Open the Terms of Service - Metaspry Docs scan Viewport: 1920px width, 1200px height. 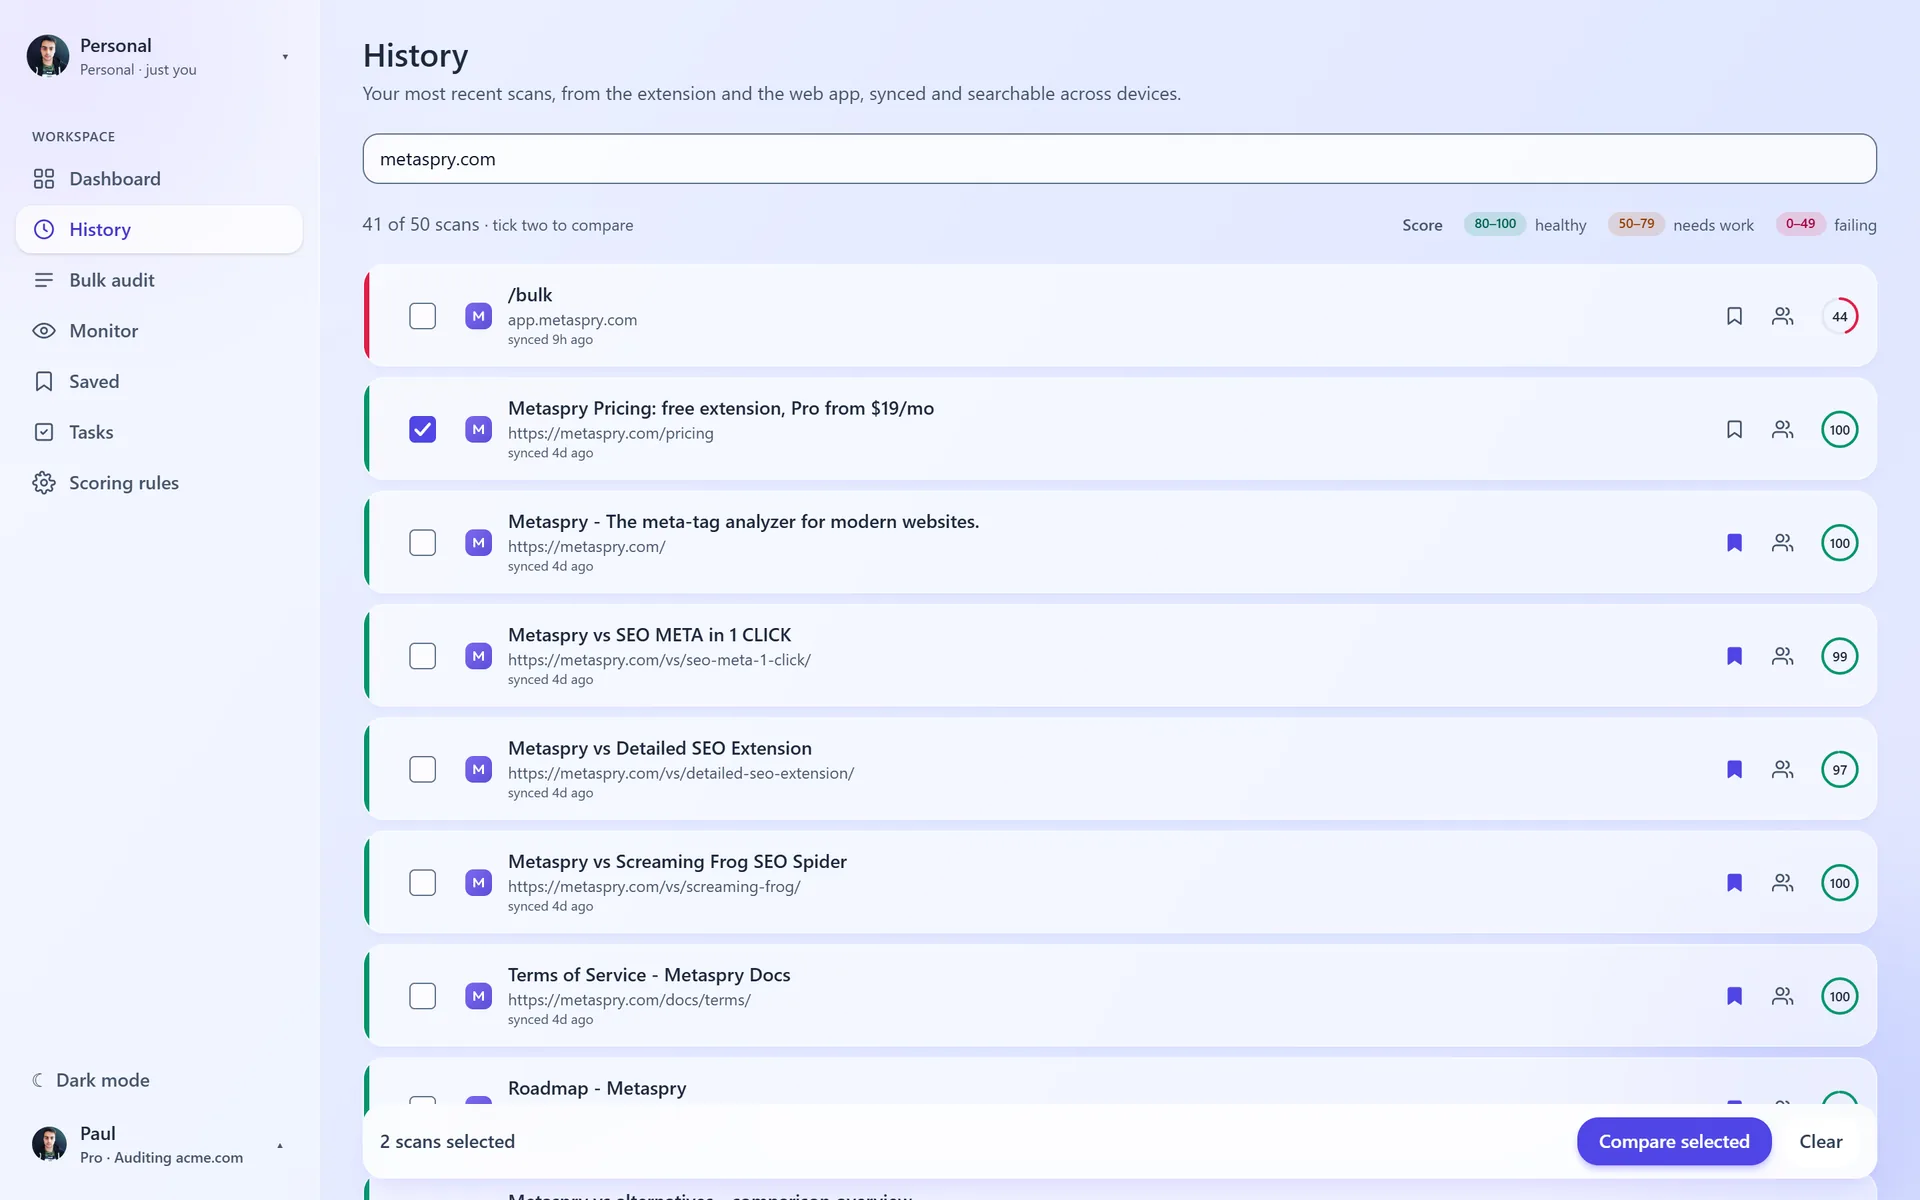pos(649,975)
